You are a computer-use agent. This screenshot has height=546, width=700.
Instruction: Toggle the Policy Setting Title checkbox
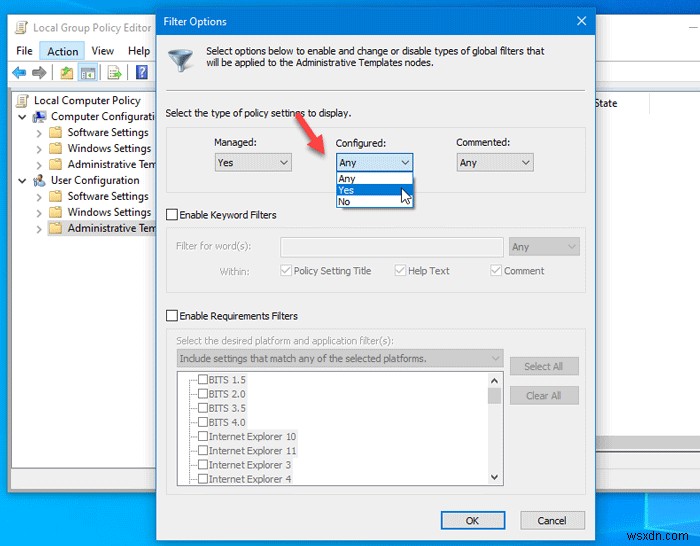click(x=286, y=270)
